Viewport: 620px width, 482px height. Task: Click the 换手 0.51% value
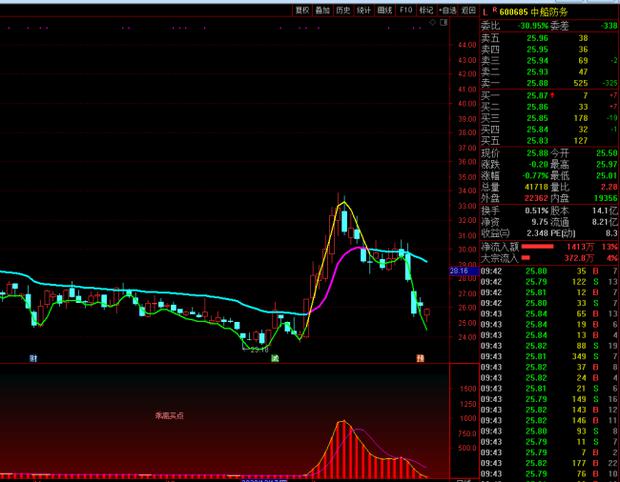(537, 211)
